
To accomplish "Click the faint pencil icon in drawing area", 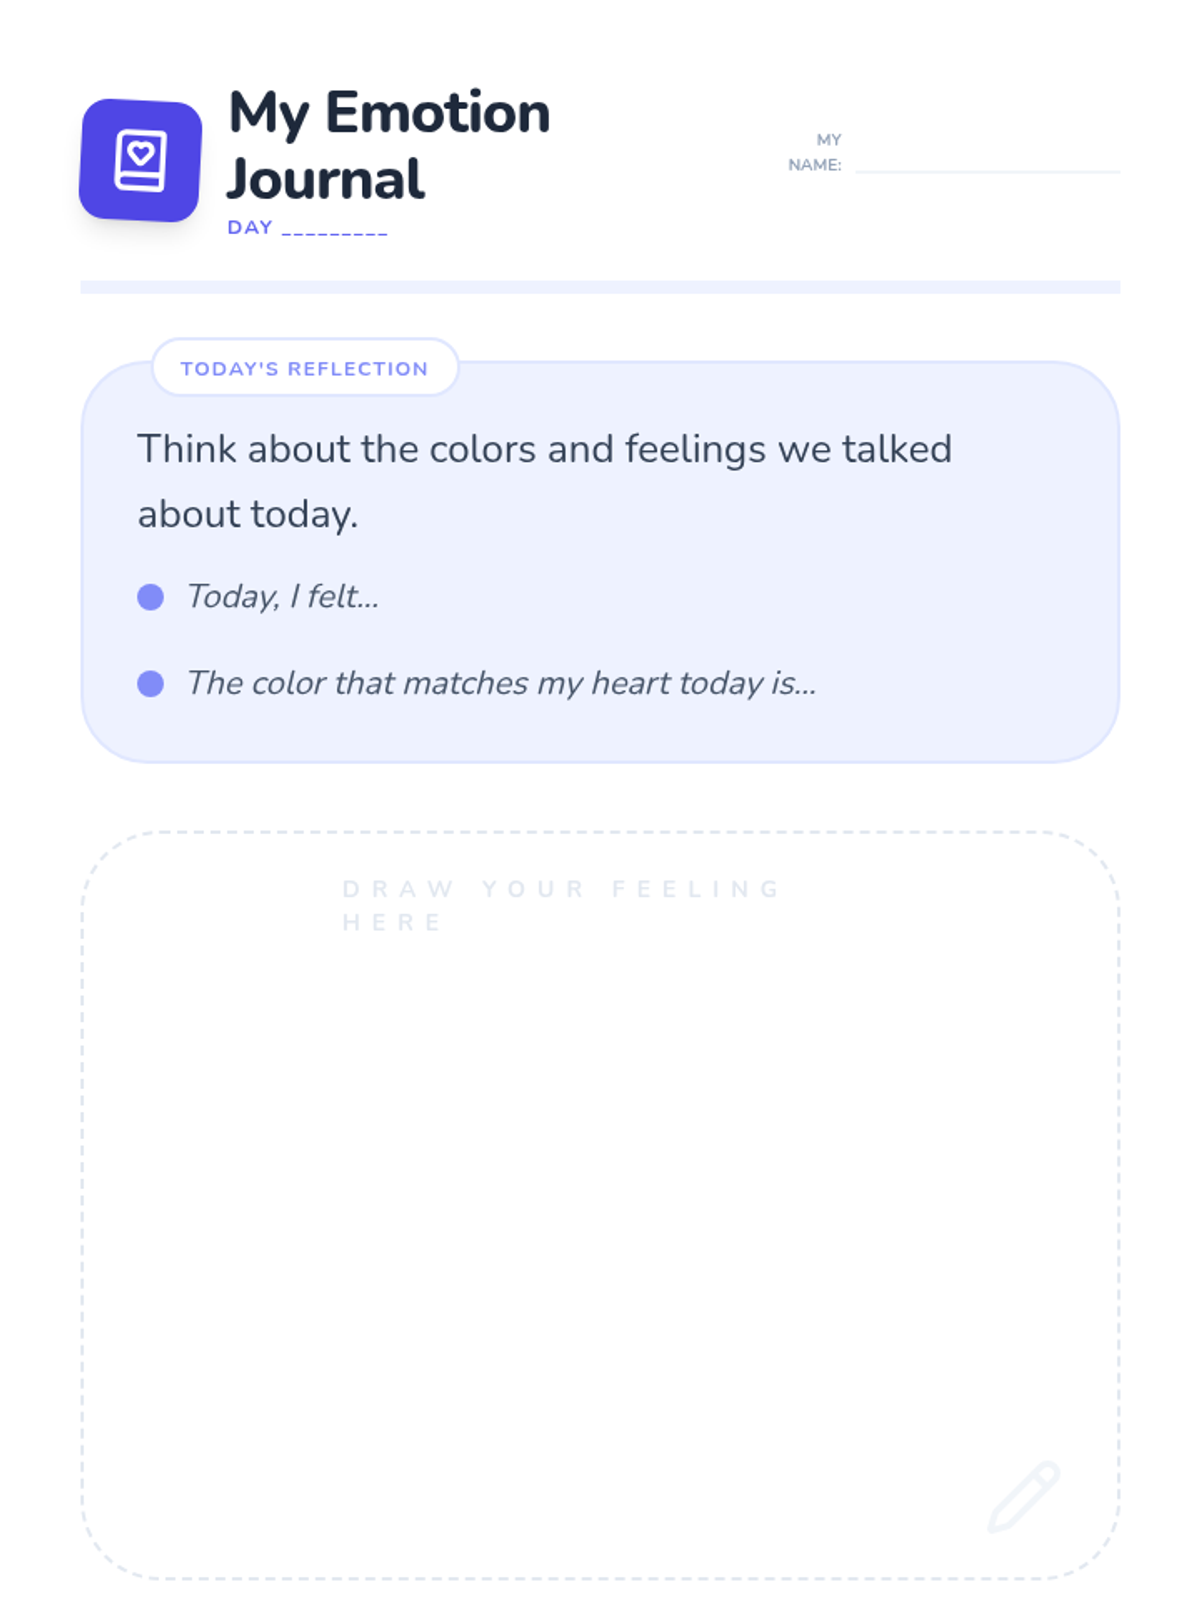I will pos(1024,1496).
